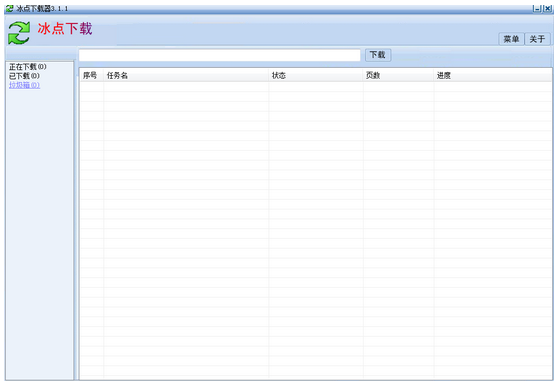559x385 pixels.
Task: Click the 冰点下载器3.1.1 title bar text
Action: point(42,9)
